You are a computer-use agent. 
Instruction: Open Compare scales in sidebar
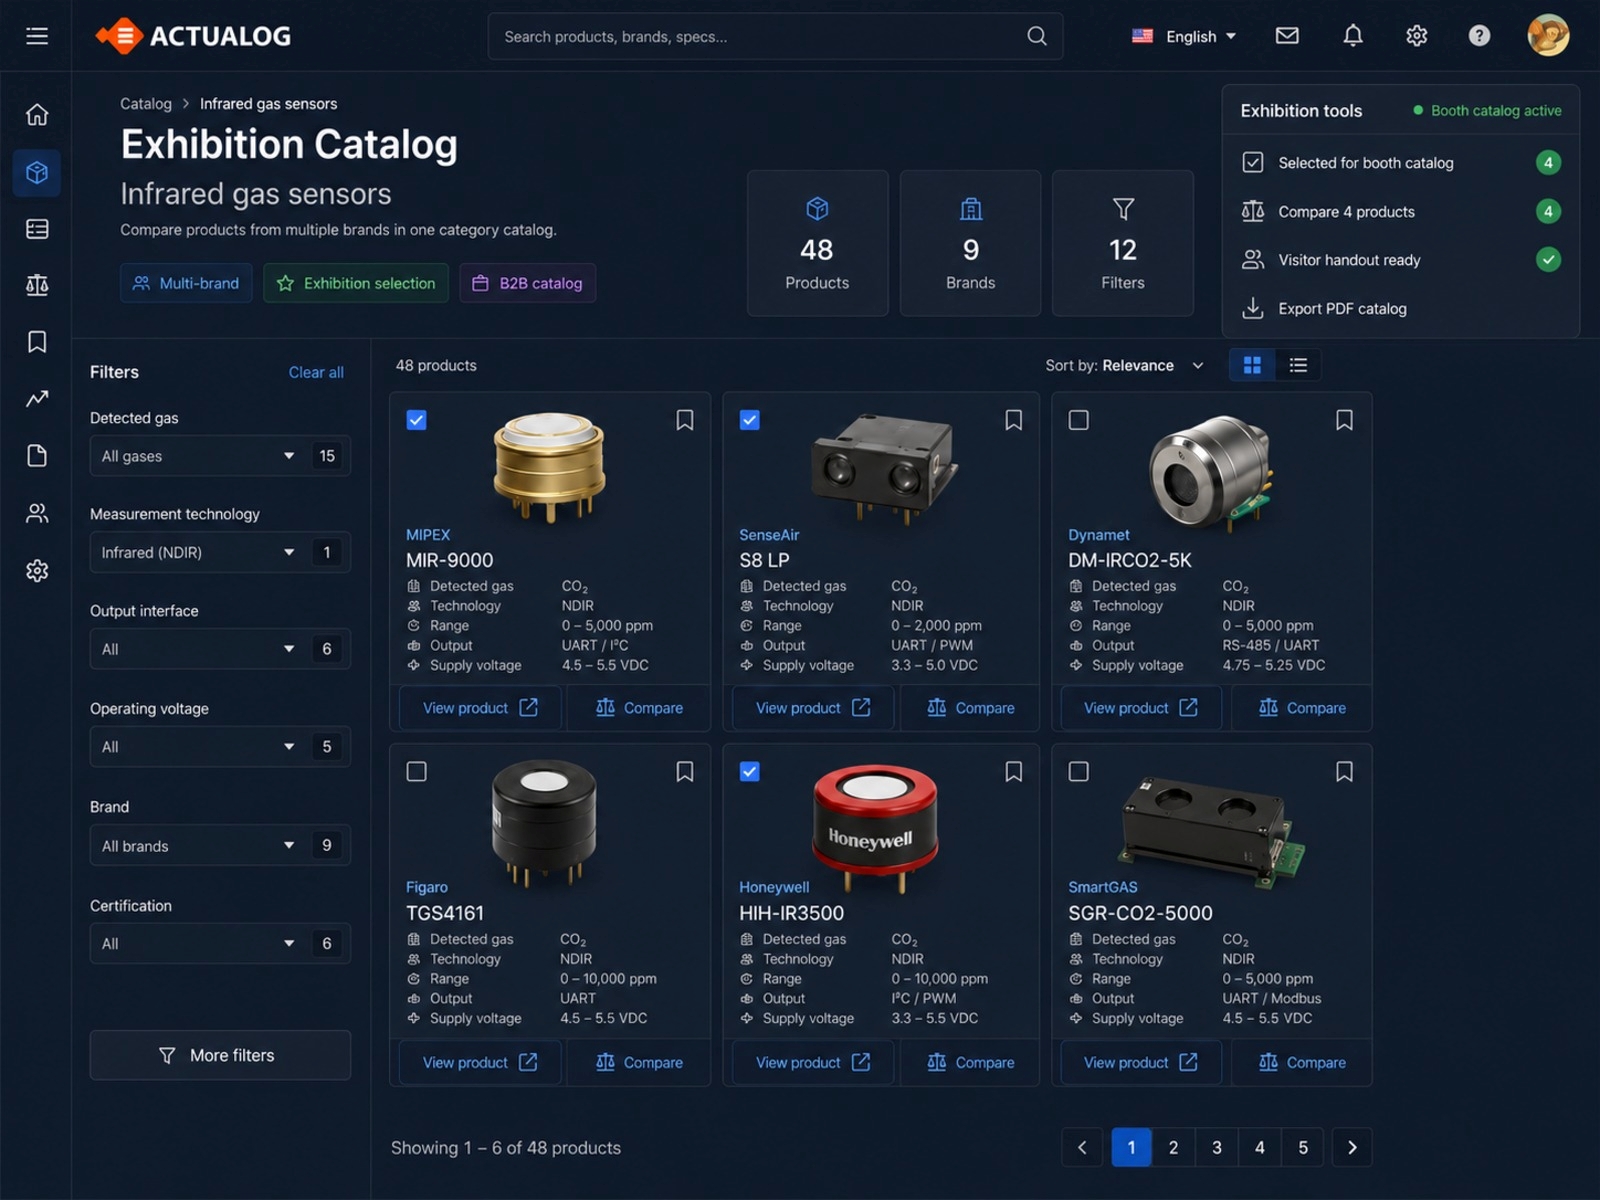37,285
